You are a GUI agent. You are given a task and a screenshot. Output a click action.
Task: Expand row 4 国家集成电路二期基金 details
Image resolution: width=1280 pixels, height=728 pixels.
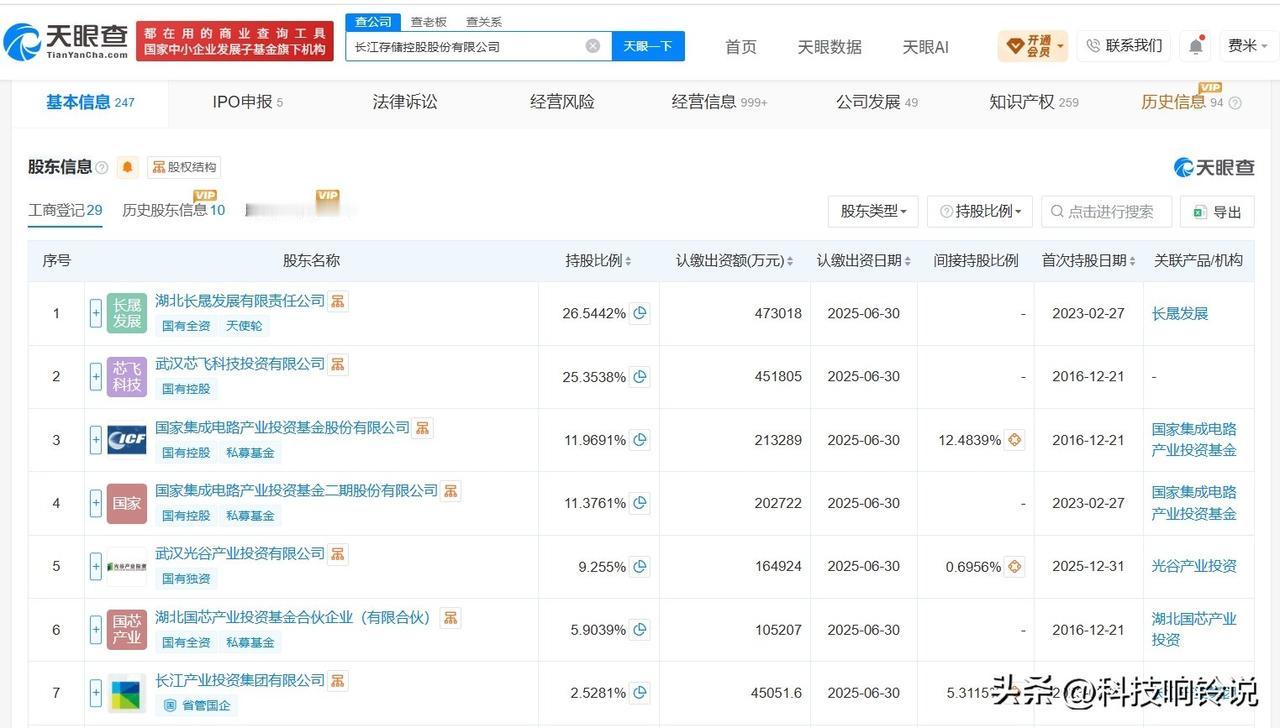[x=96, y=503]
